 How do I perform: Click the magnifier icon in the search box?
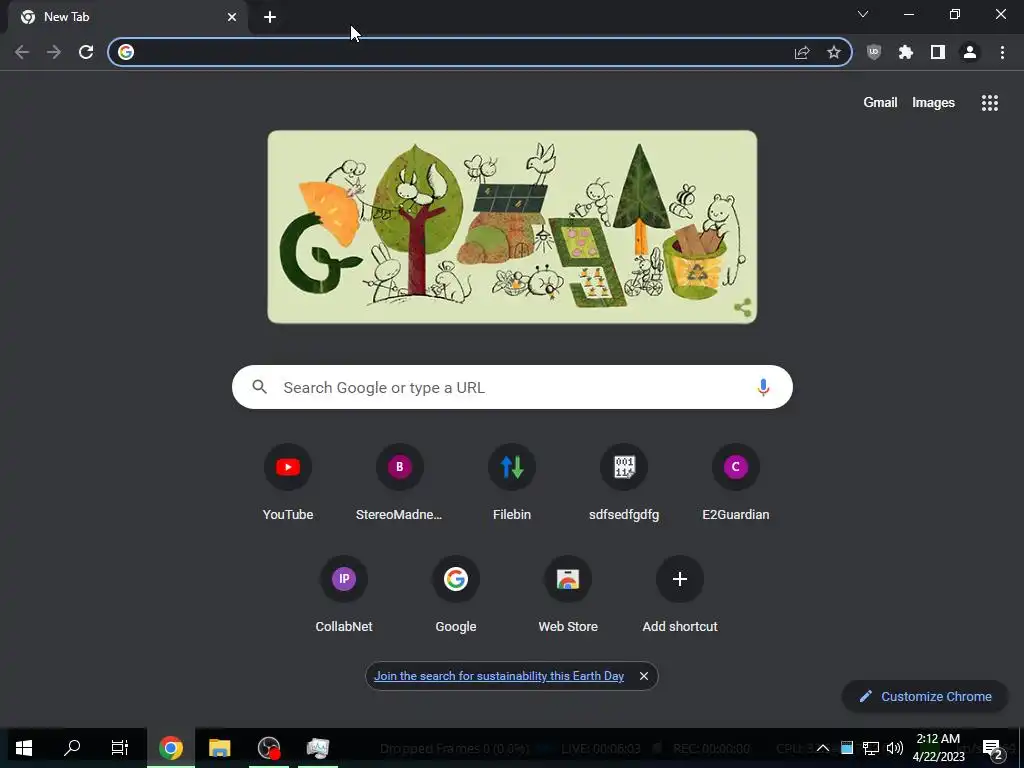tap(260, 387)
